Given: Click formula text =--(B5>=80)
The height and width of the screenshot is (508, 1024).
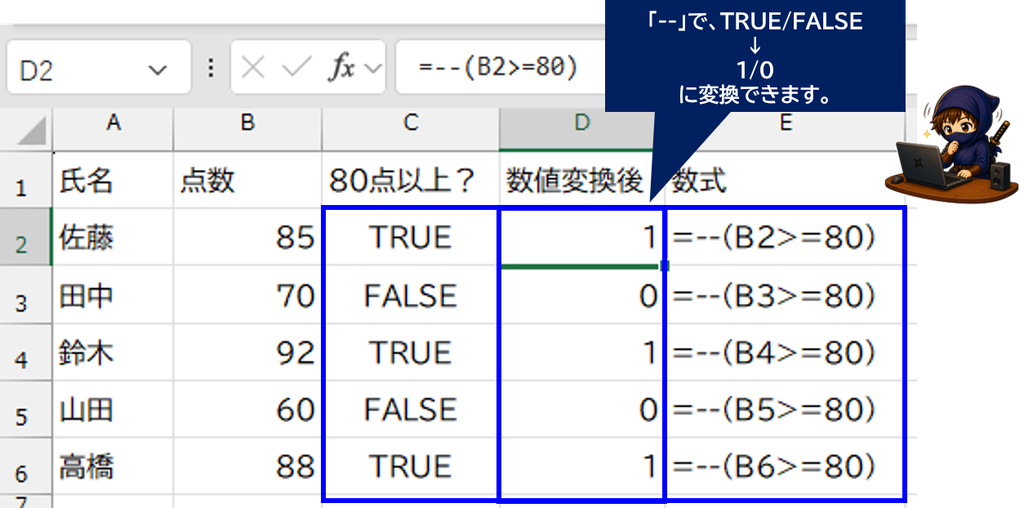Looking at the screenshot, I should click(772, 409).
